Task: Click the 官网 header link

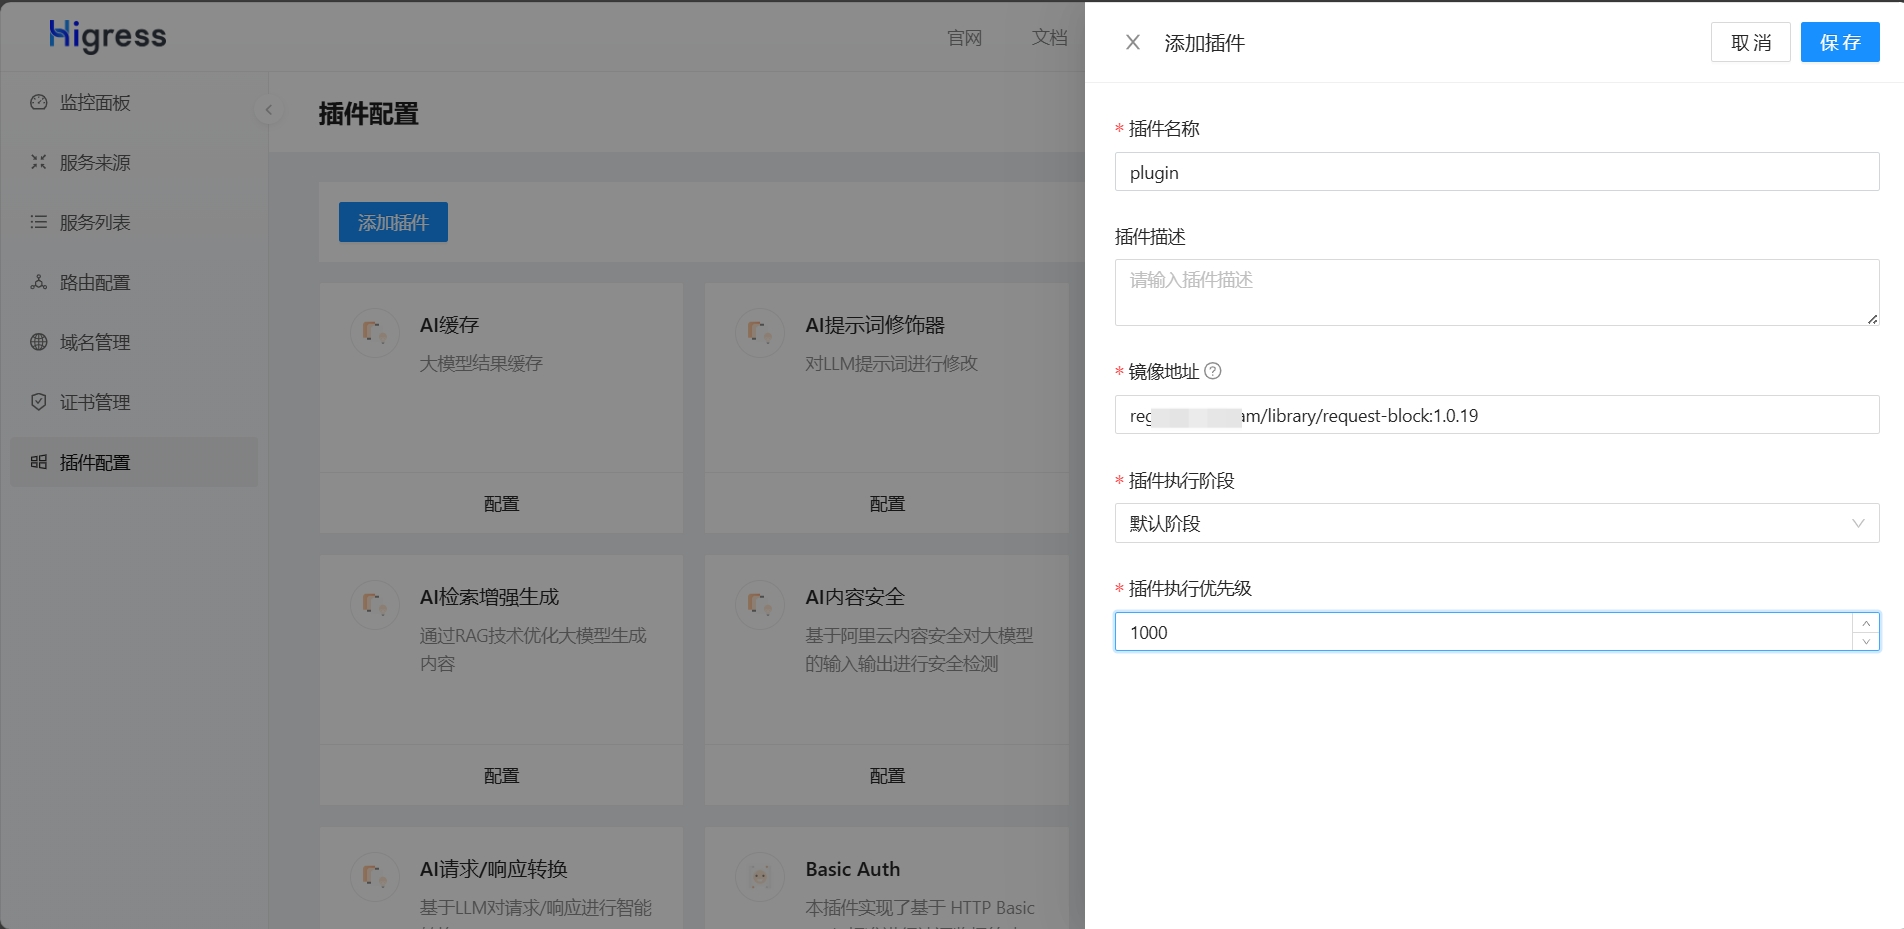Action: tap(965, 38)
